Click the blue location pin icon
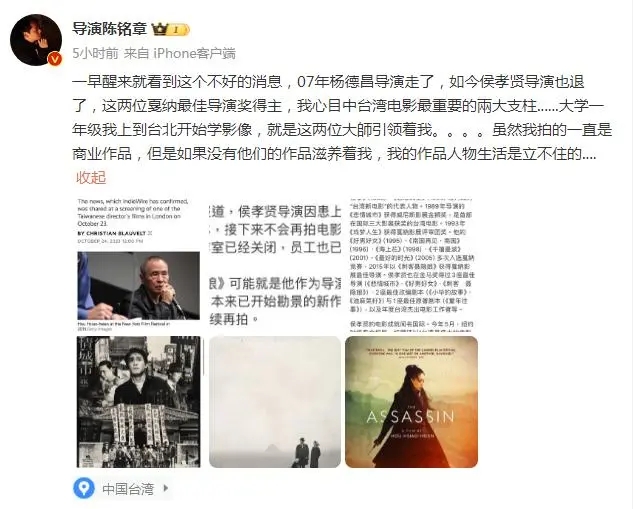This screenshot has width=633, height=509. pos(84,488)
